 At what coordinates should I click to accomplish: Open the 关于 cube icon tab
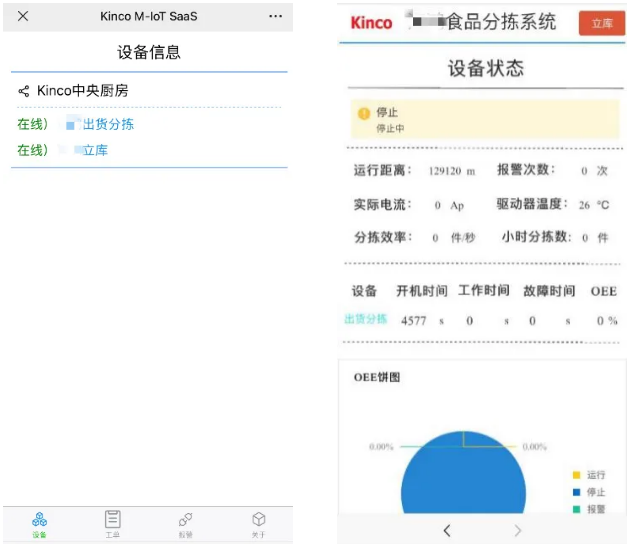point(258,519)
